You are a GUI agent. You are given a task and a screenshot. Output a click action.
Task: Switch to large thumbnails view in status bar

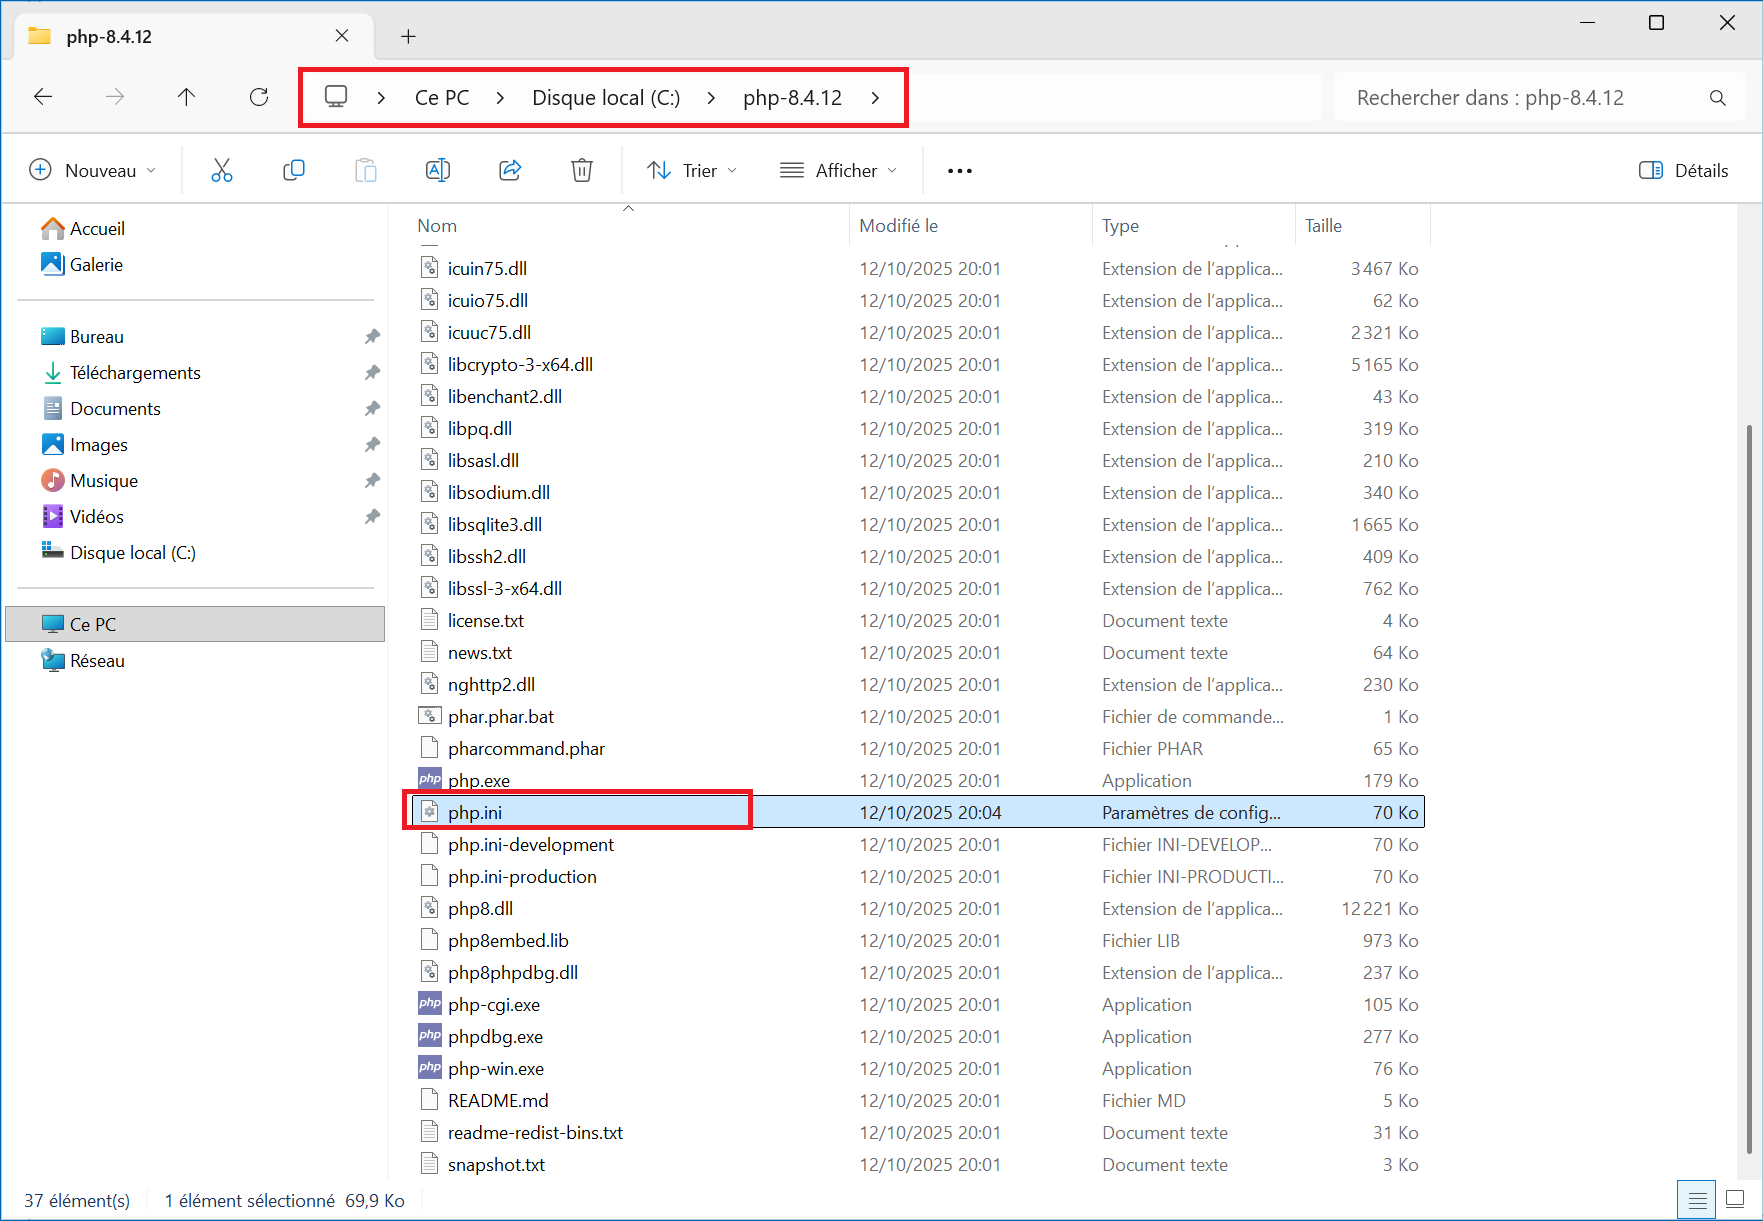1735,1199
